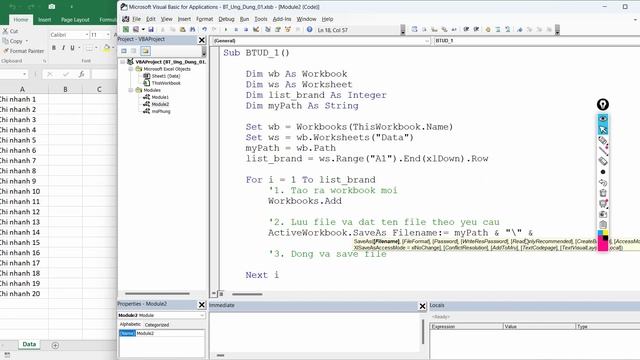Click the Undo icon in VBA toolbar
The image size is (640, 360).
coord(204,29)
